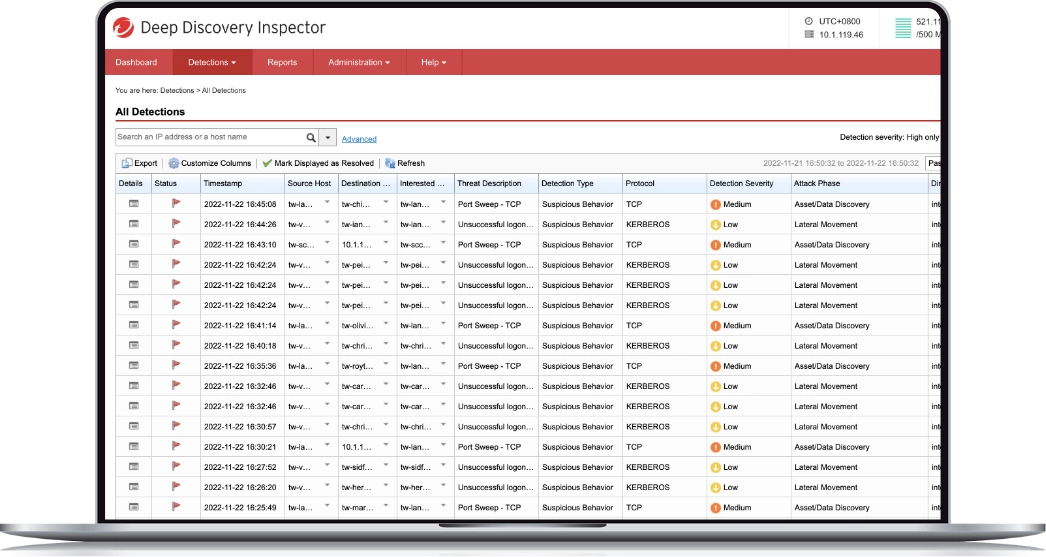
Task: Expand tw-olivi... destination dropdown arrow
Action: click(x=386, y=324)
